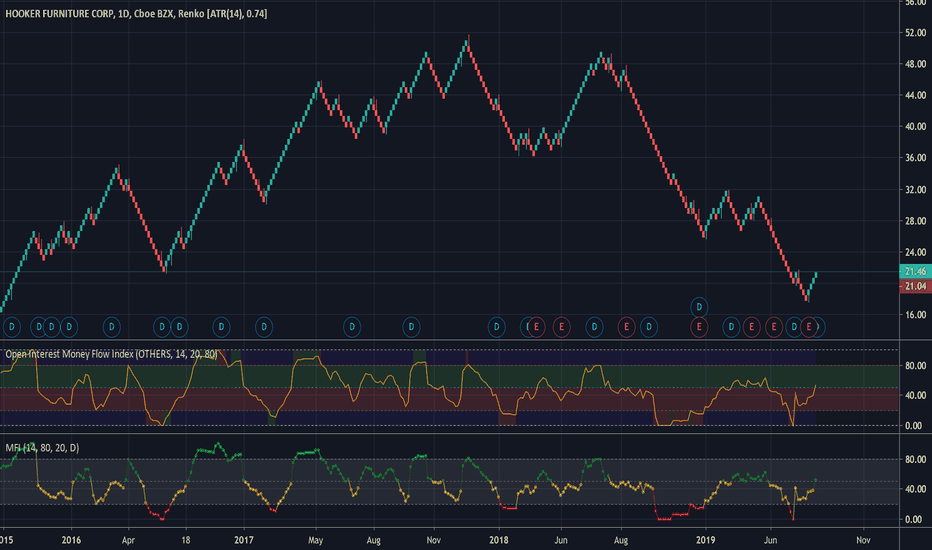Click 0.00 on the MFI pane scale
The height and width of the screenshot is (550, 932).
point(913,519)
